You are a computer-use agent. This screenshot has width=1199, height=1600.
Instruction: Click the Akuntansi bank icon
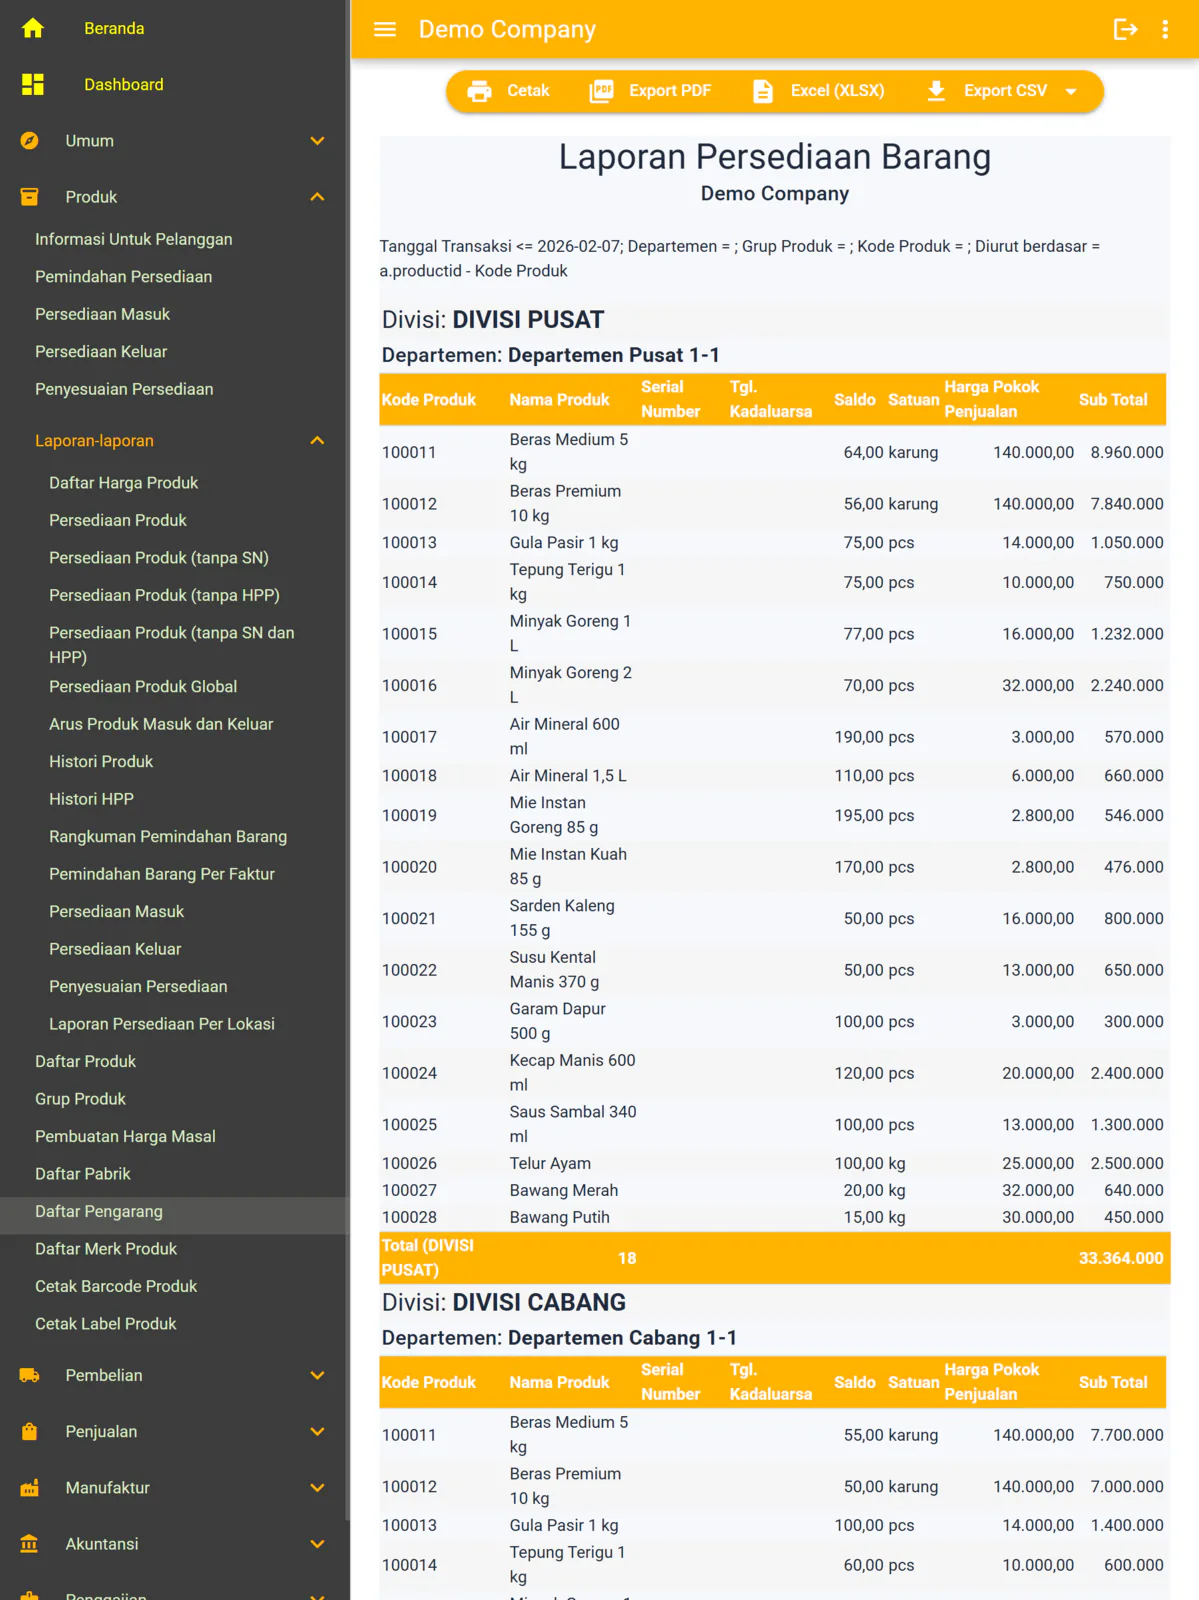(x=30, y=1543)
